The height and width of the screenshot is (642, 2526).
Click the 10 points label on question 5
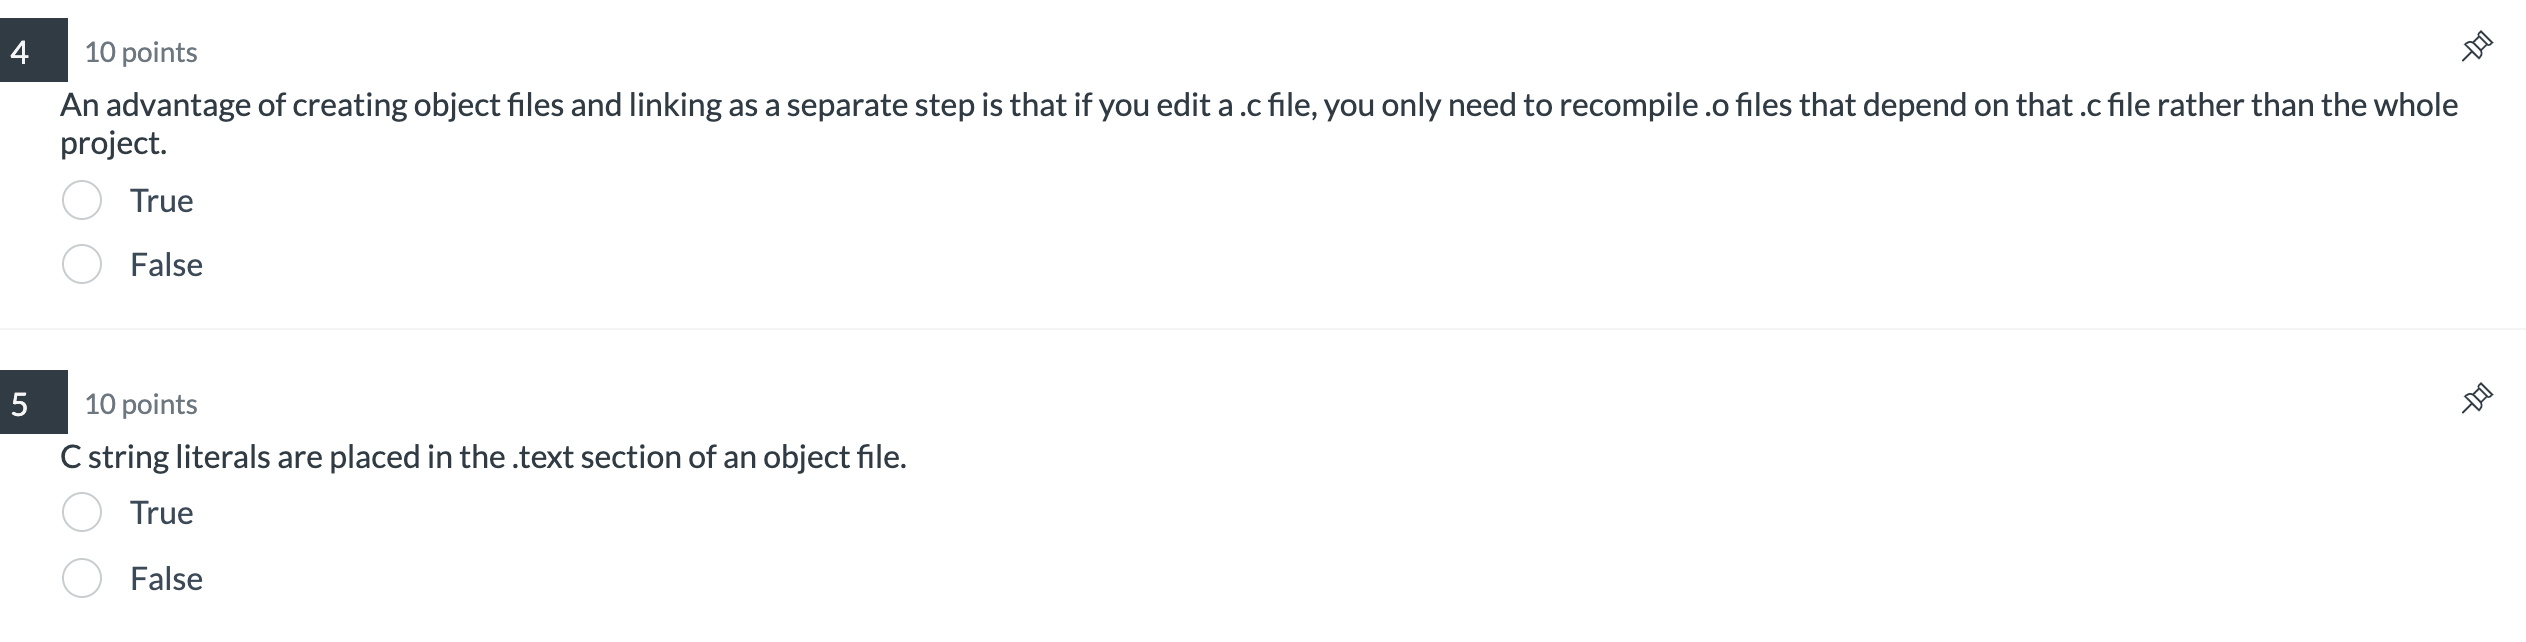pos(140,404)
